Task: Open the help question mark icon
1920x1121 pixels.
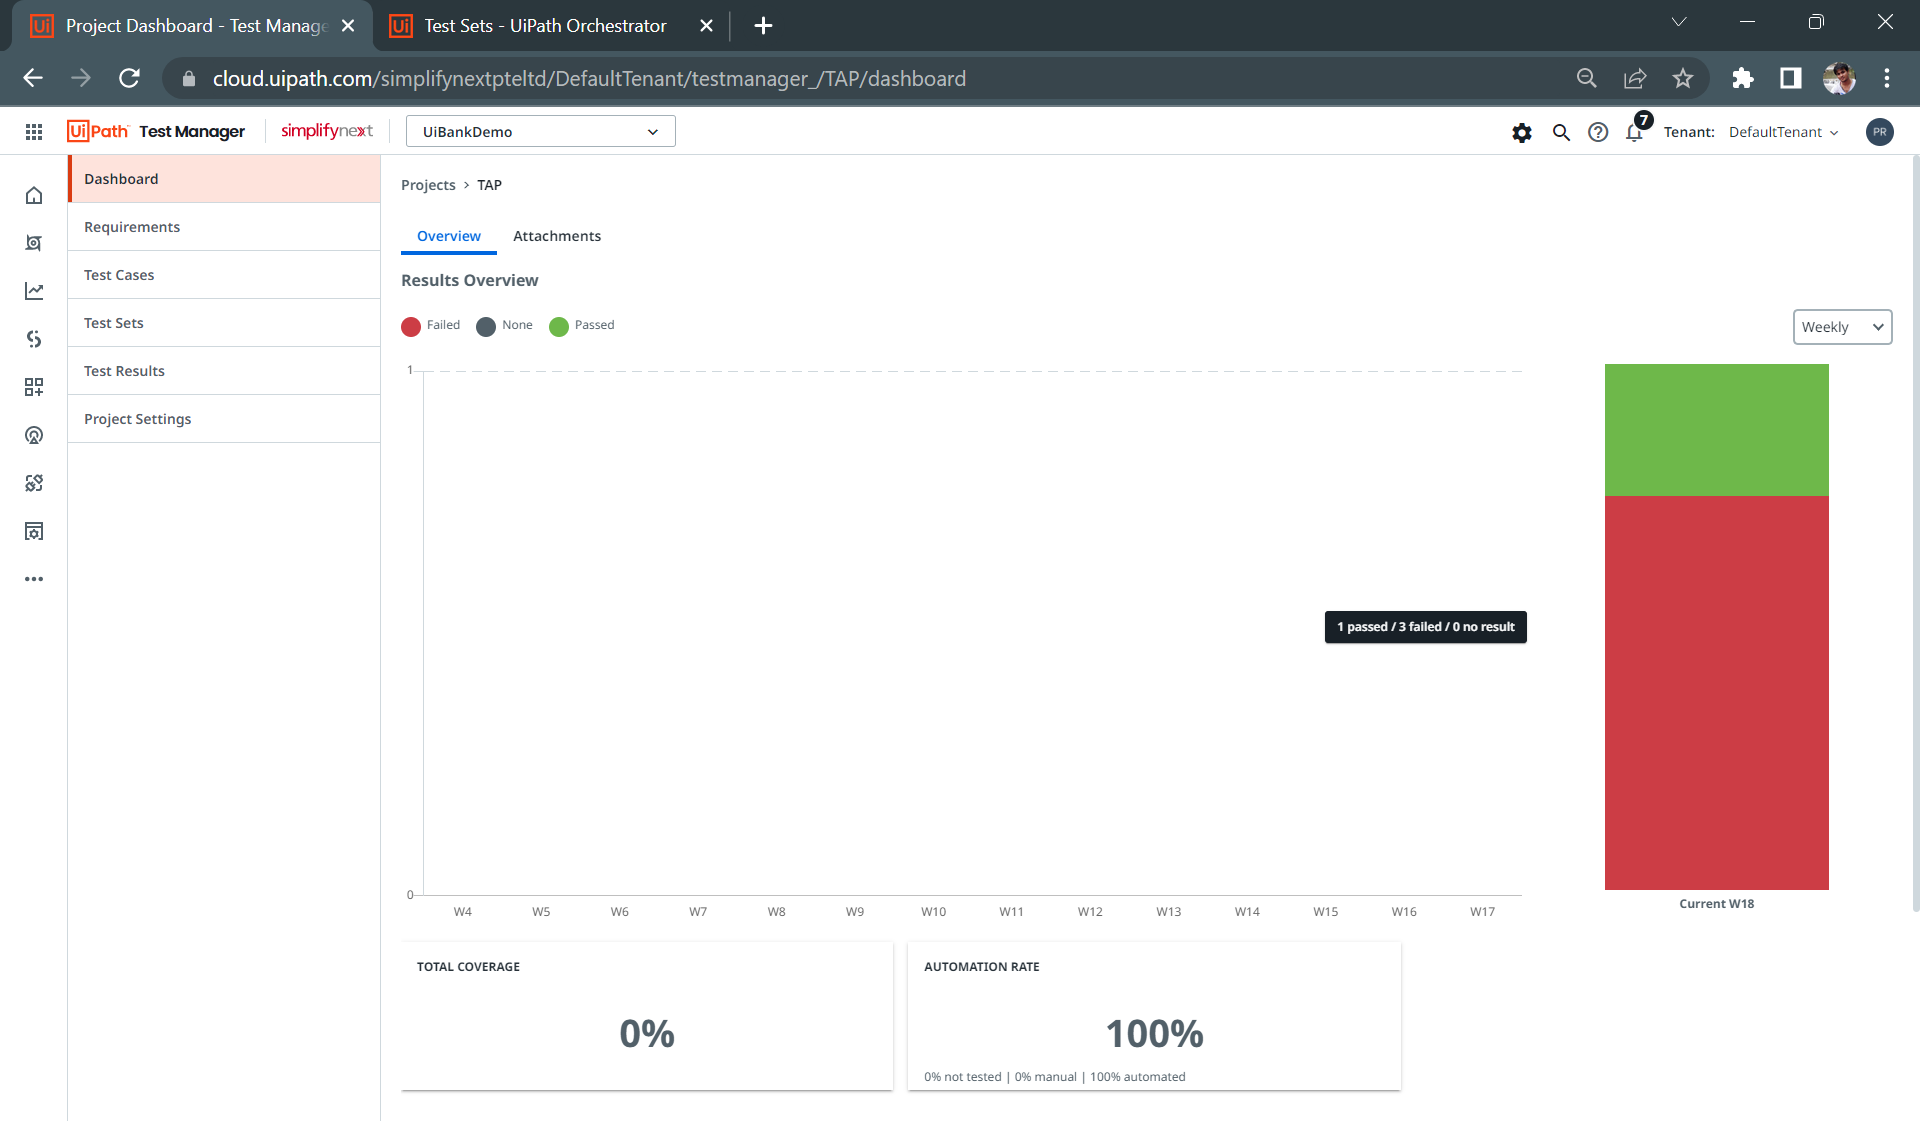Action: (x=1597, y=132)
